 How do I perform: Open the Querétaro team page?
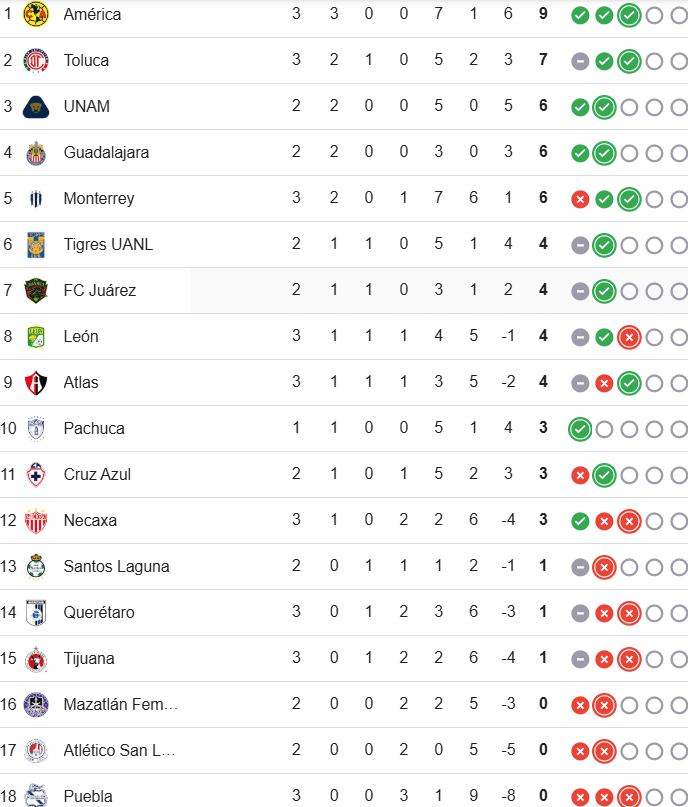[x=99, y=612]
